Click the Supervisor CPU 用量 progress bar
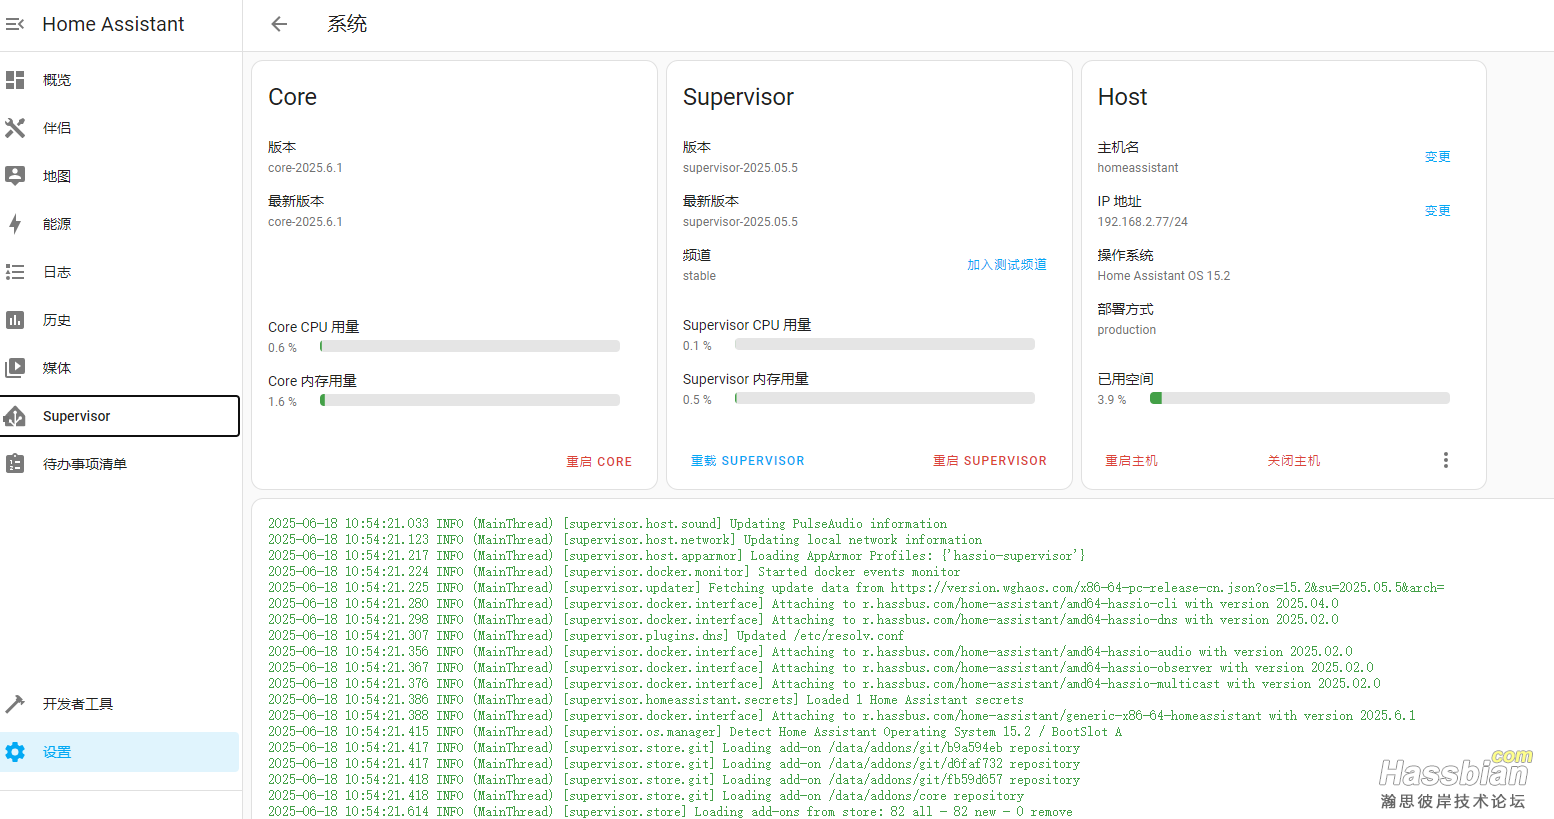Viewport: 1554px width, 819px height. (885, 344)
